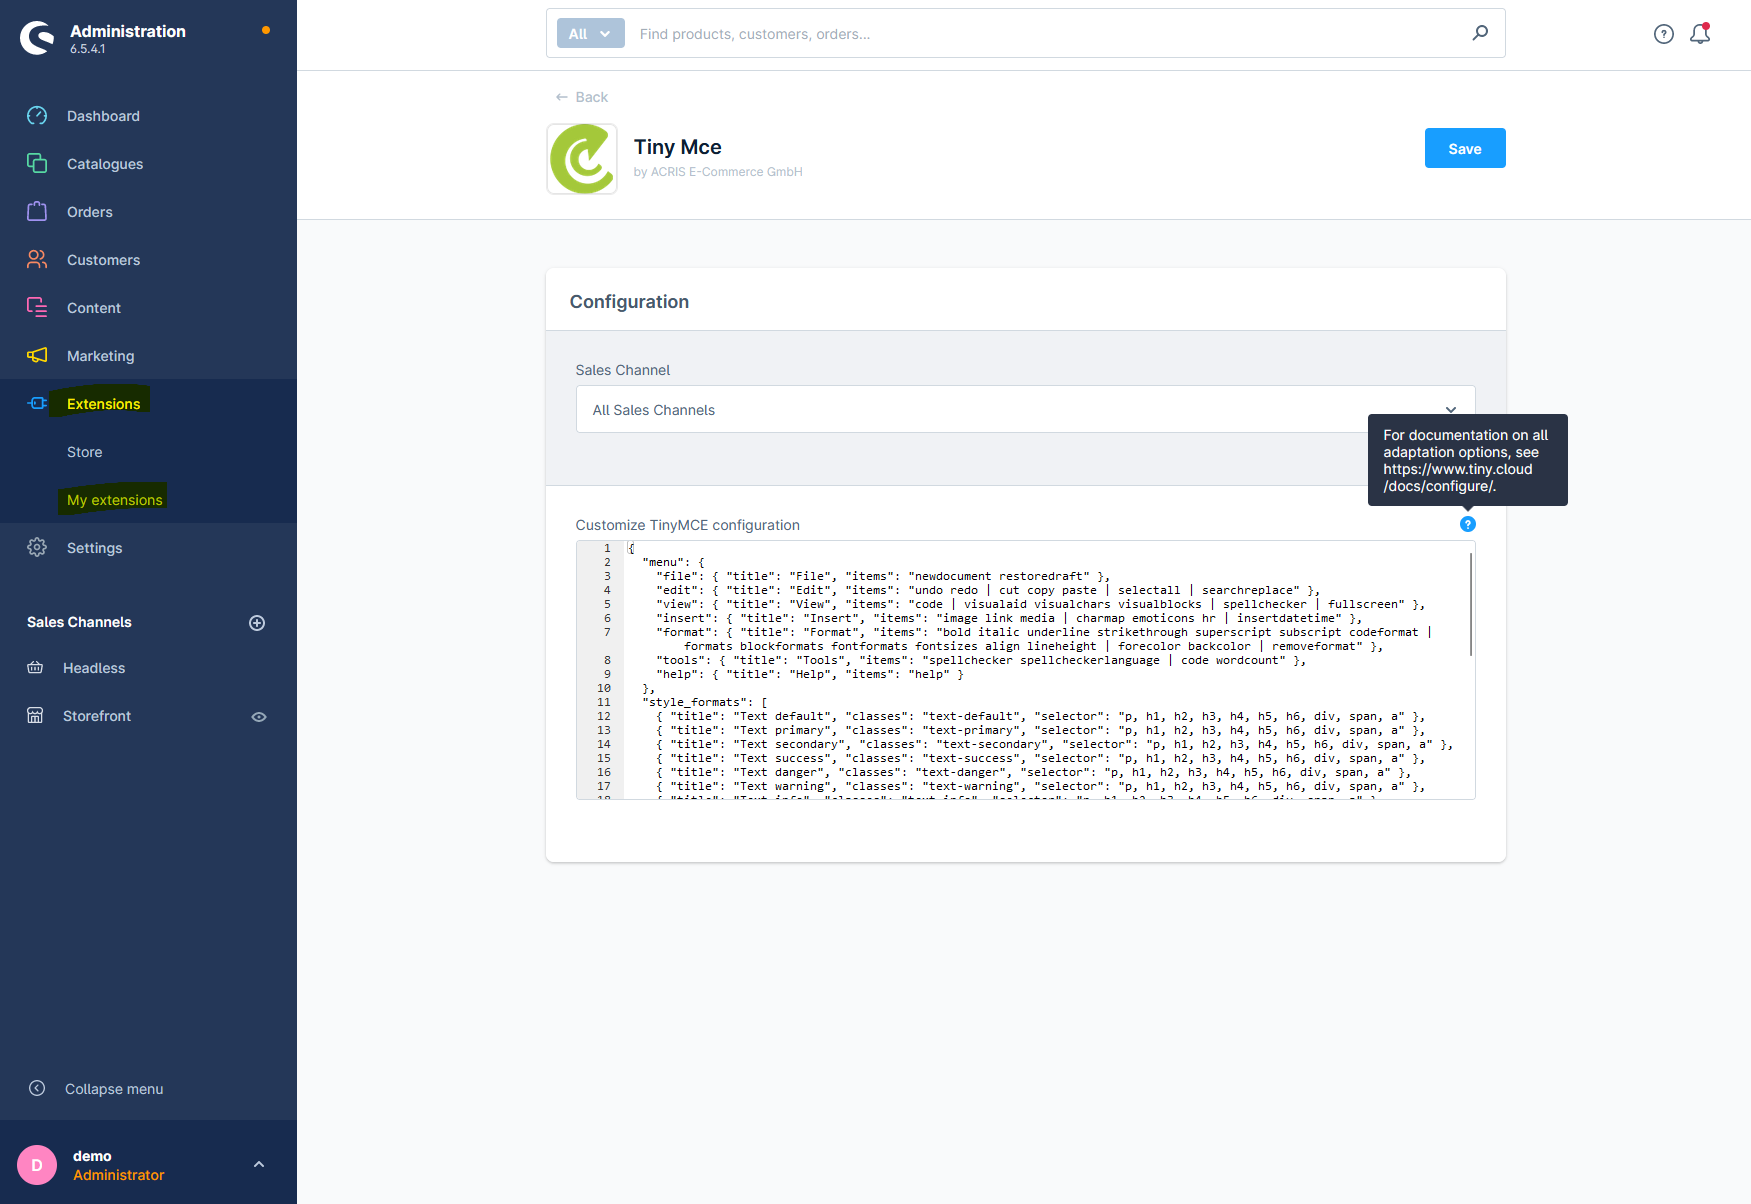
Task: Click the search magnifier icon
Action: tap(1480, 33)
